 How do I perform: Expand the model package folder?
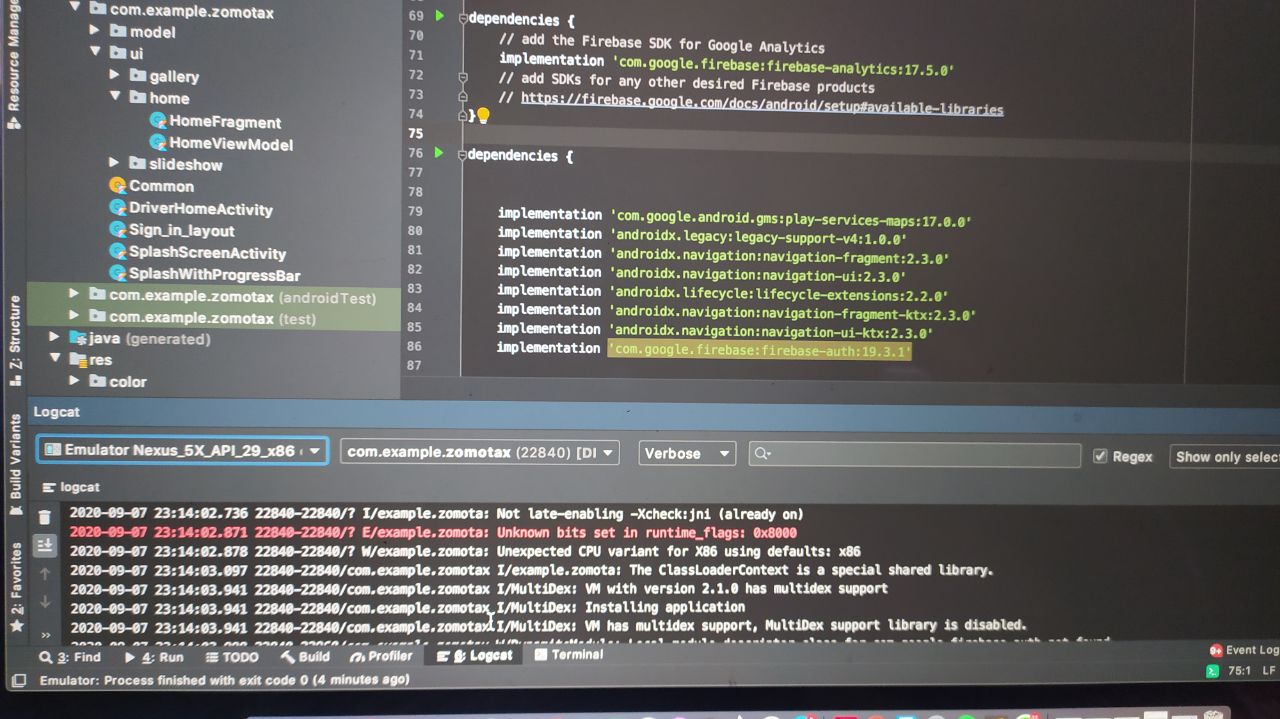pyautogui.click(x=94, y=30)
